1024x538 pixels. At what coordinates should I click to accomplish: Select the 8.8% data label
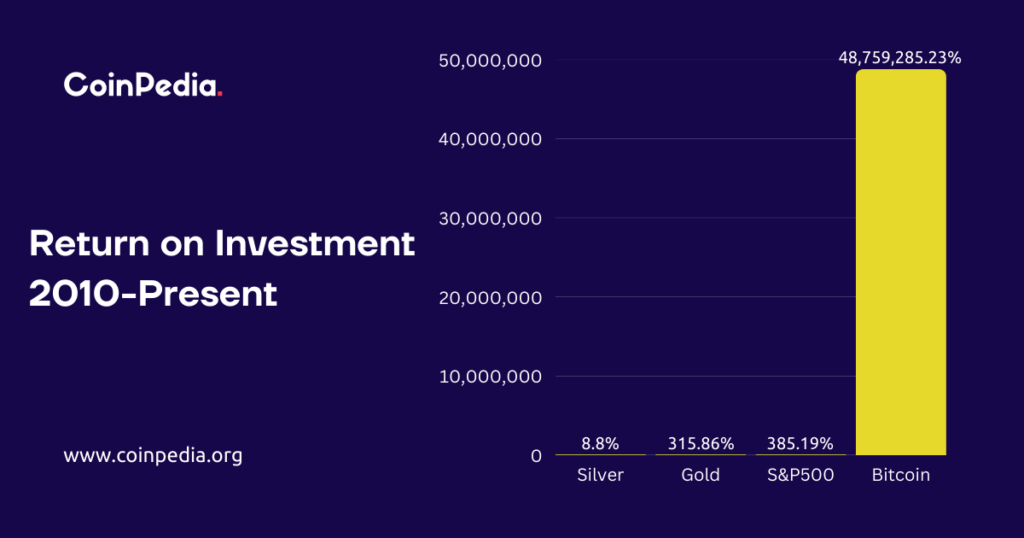[600, 443]
